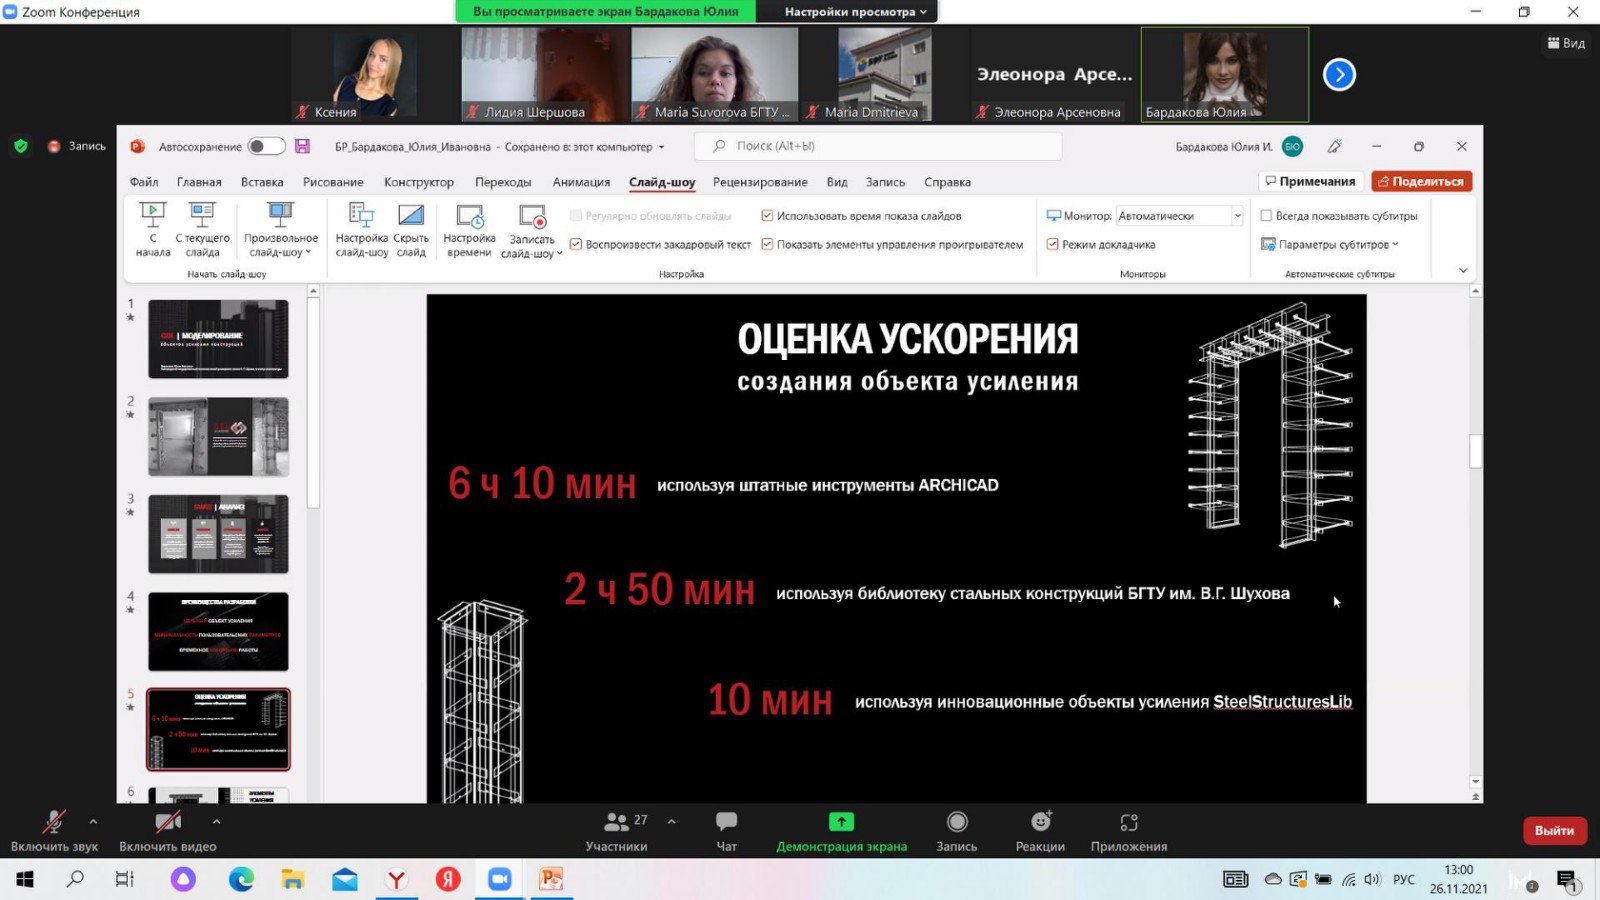Viewport: 1600px width, 900px height.
Task: Click Запись indicator in Zoom
Action: click(x=77, y=146)
